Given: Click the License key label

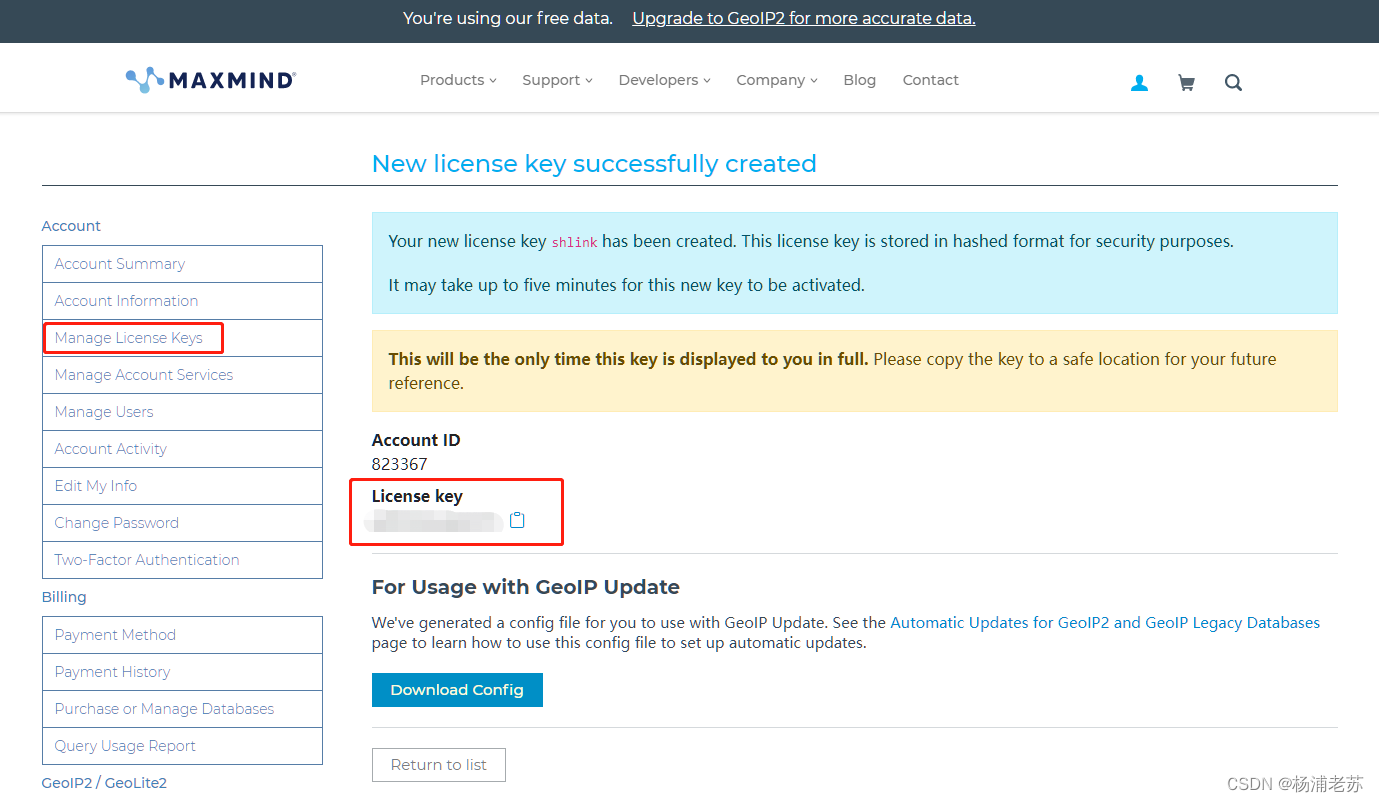Looking at the screenshot, I should tap(417, 496).
